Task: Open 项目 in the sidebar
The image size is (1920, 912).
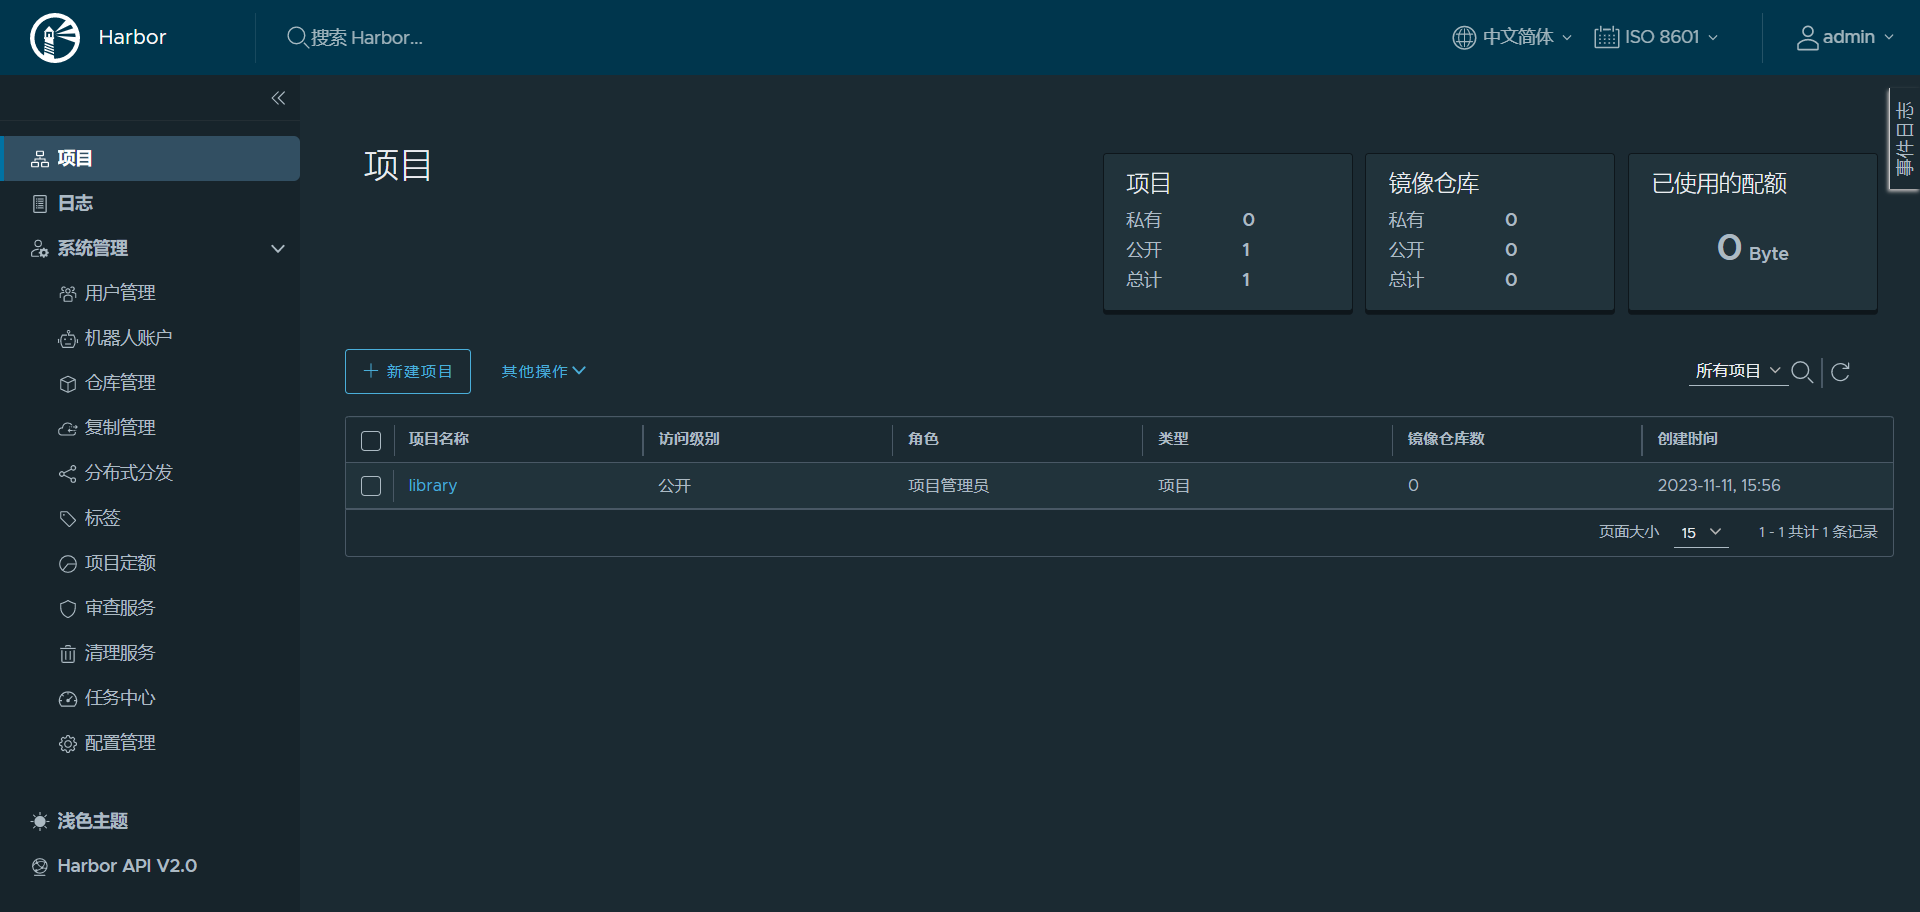Action: coord(151,159)
